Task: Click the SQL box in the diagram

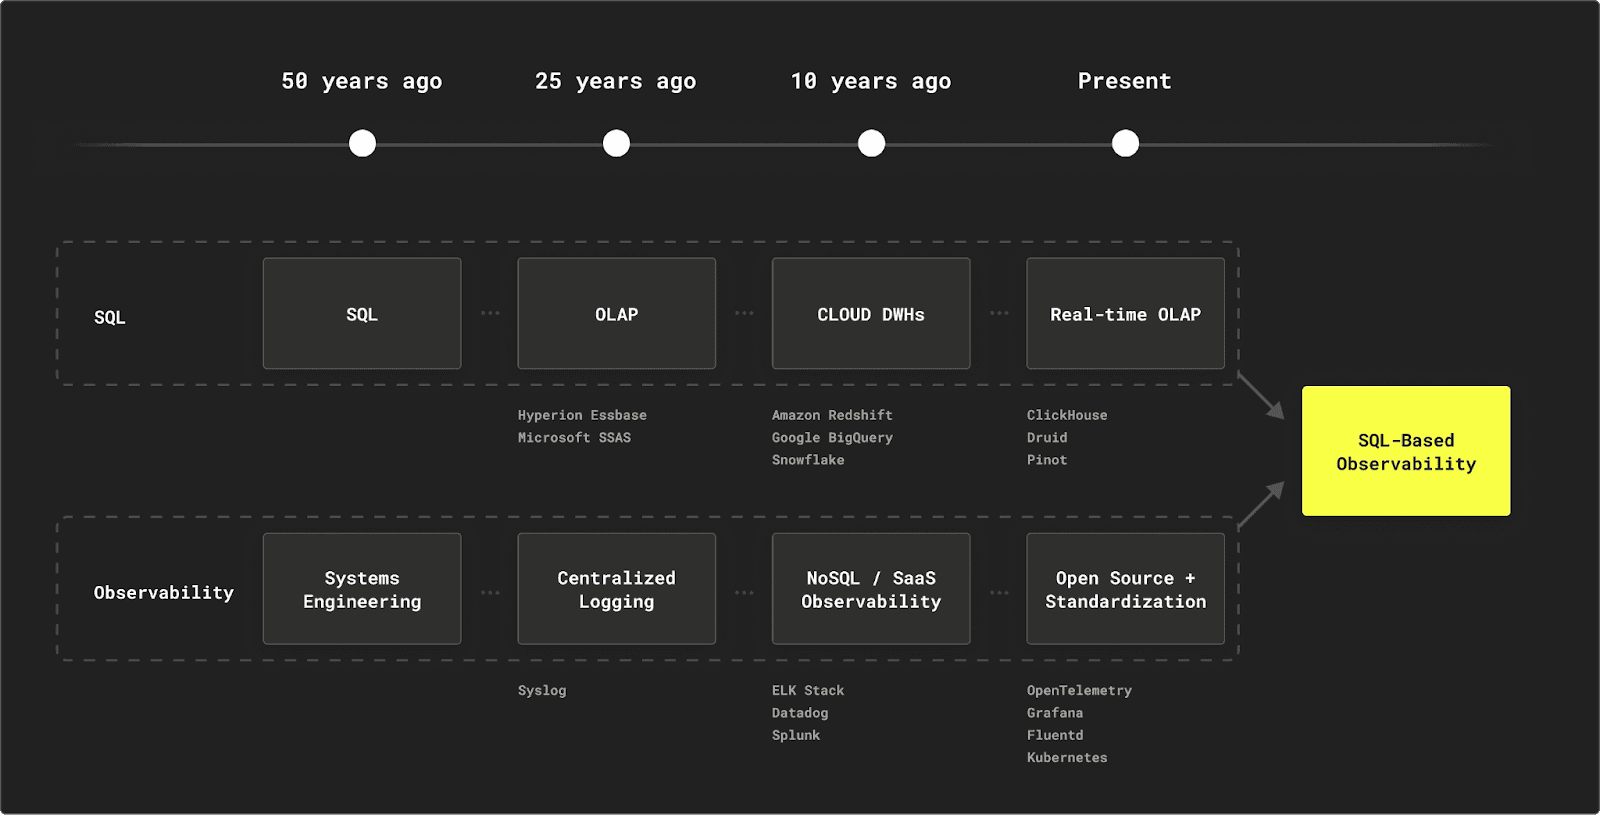Action: click(x=362, y=314)
